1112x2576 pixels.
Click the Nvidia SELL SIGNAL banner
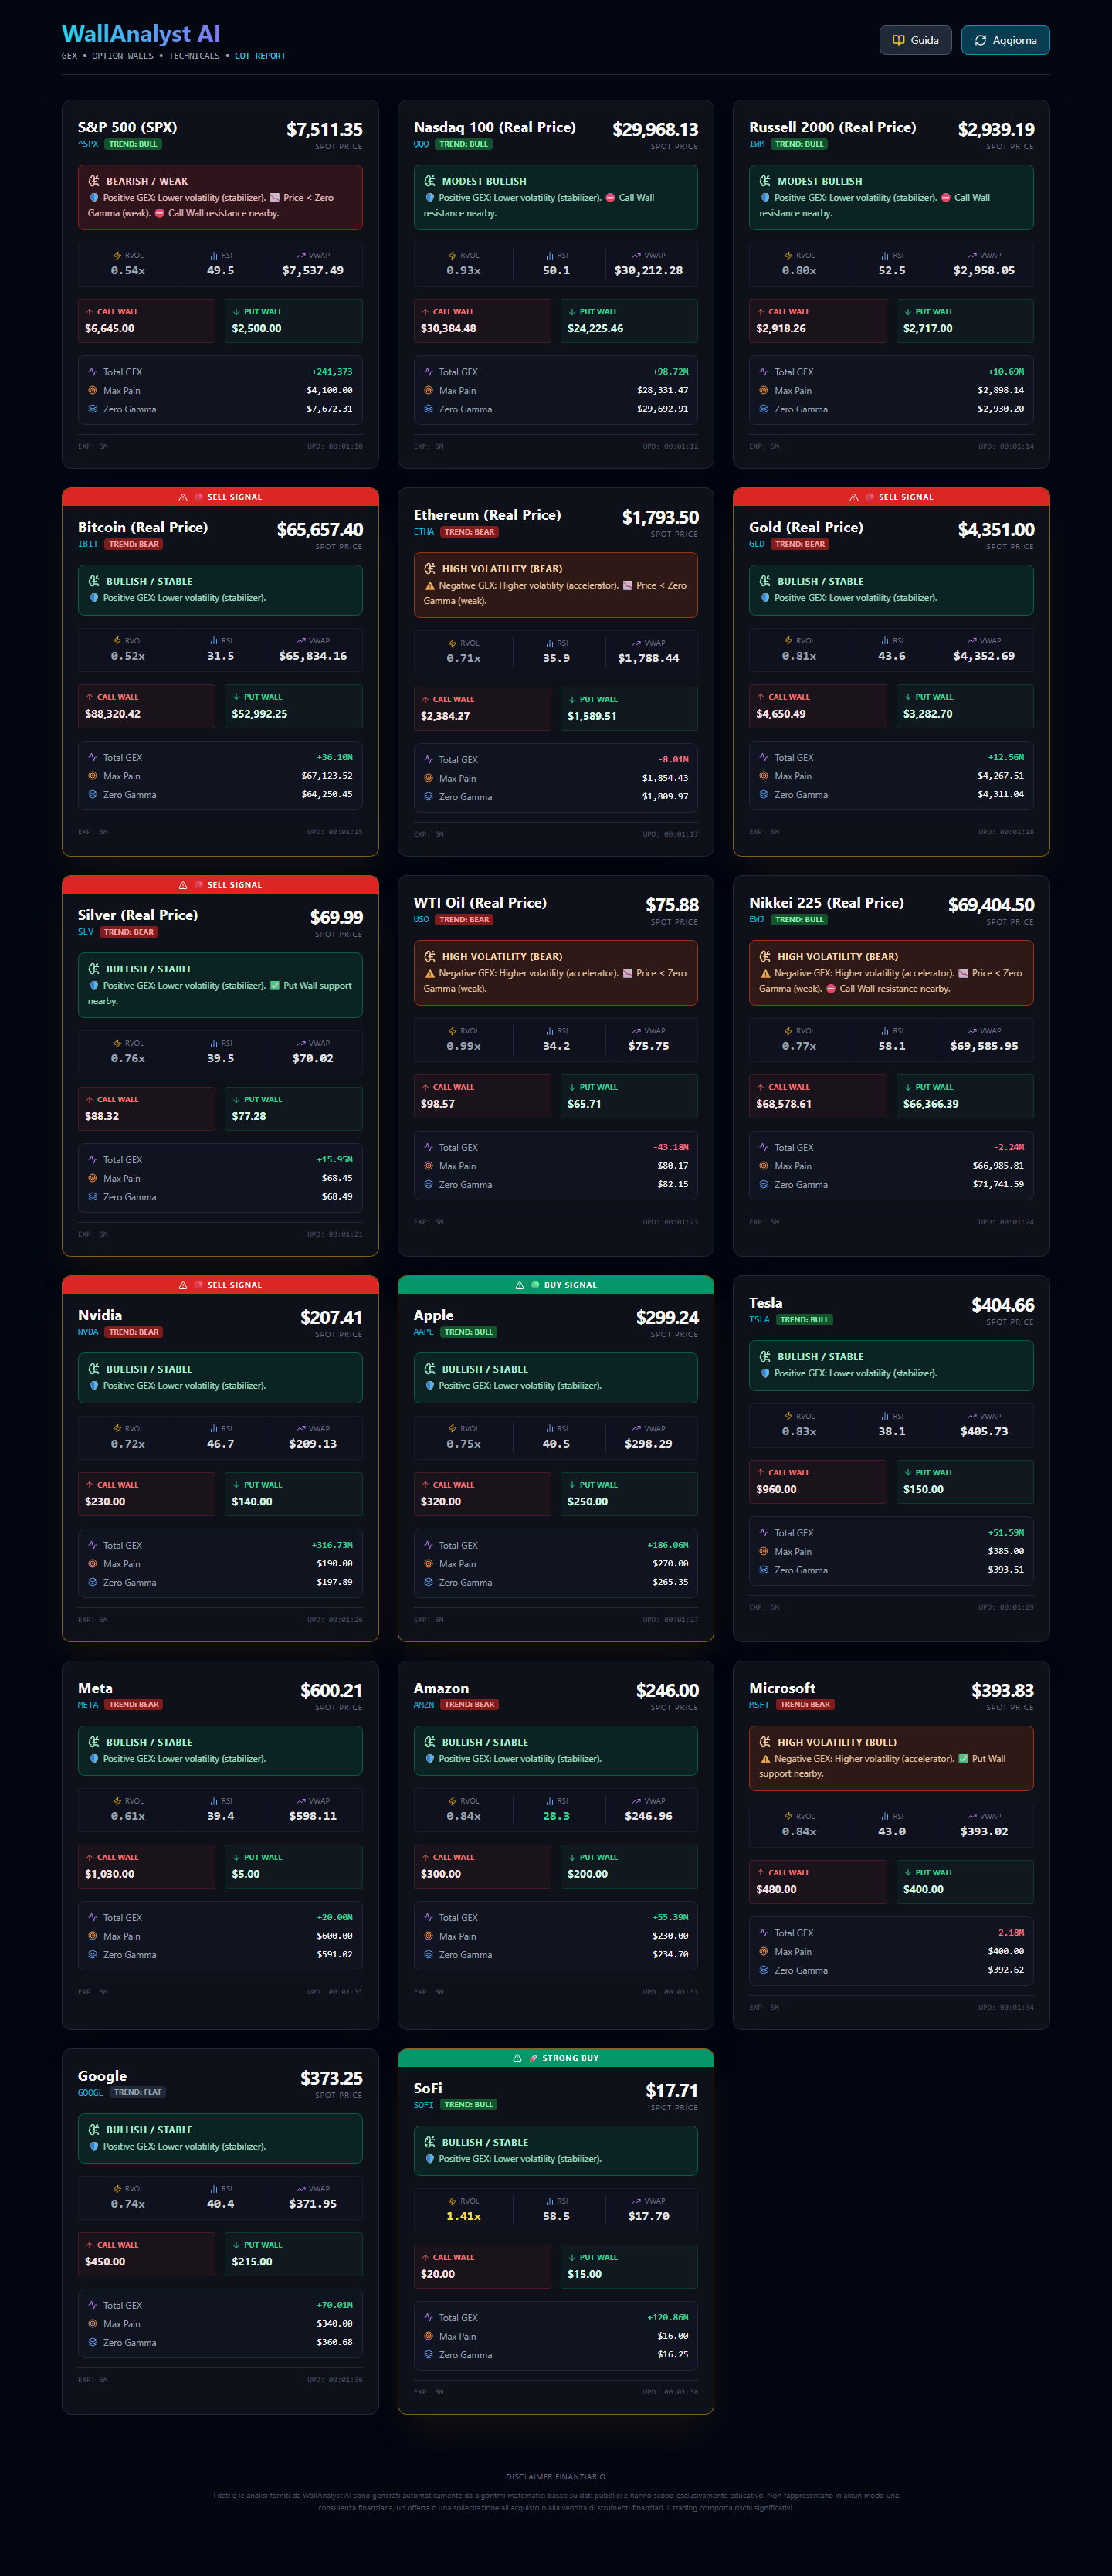point(220,1285)
